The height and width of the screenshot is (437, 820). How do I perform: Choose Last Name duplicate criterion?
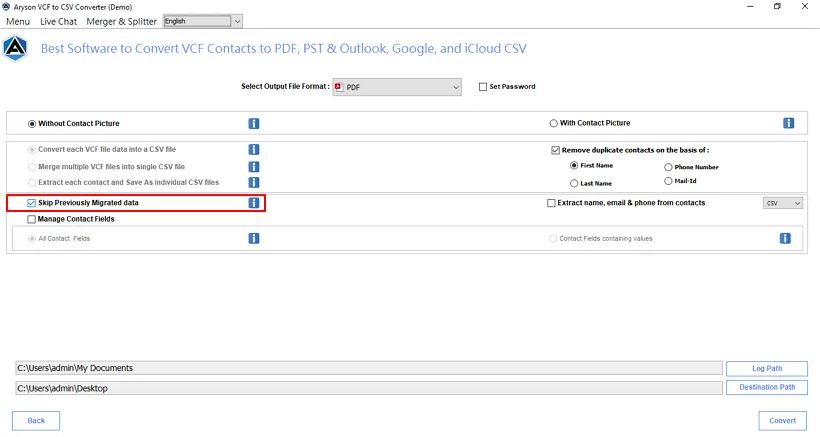[574, 183]
